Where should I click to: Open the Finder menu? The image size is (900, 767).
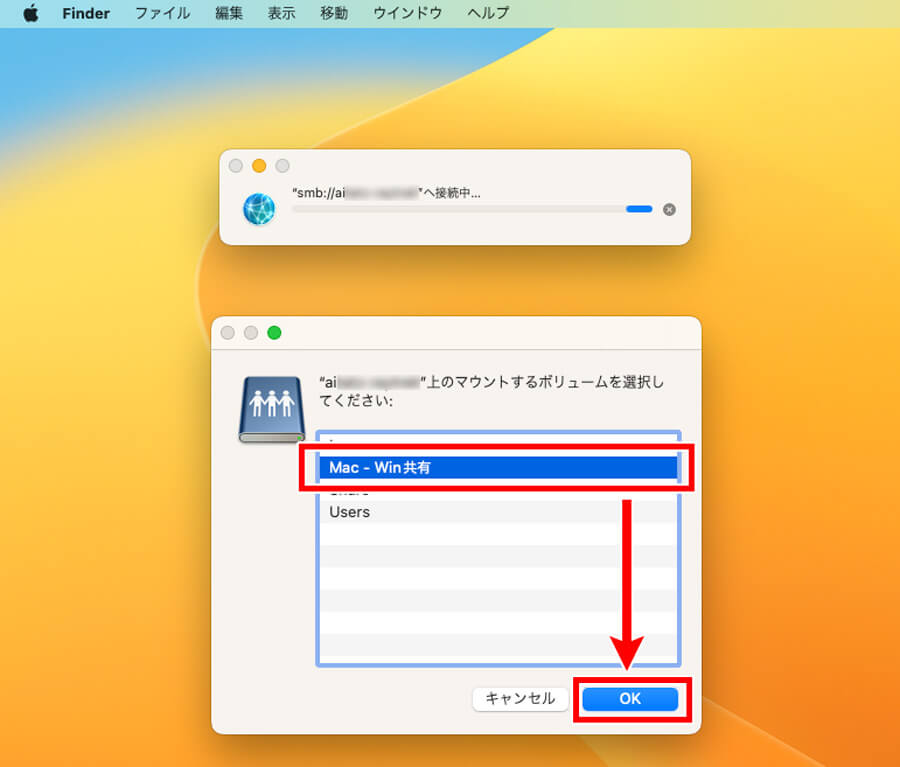(86, 13)
